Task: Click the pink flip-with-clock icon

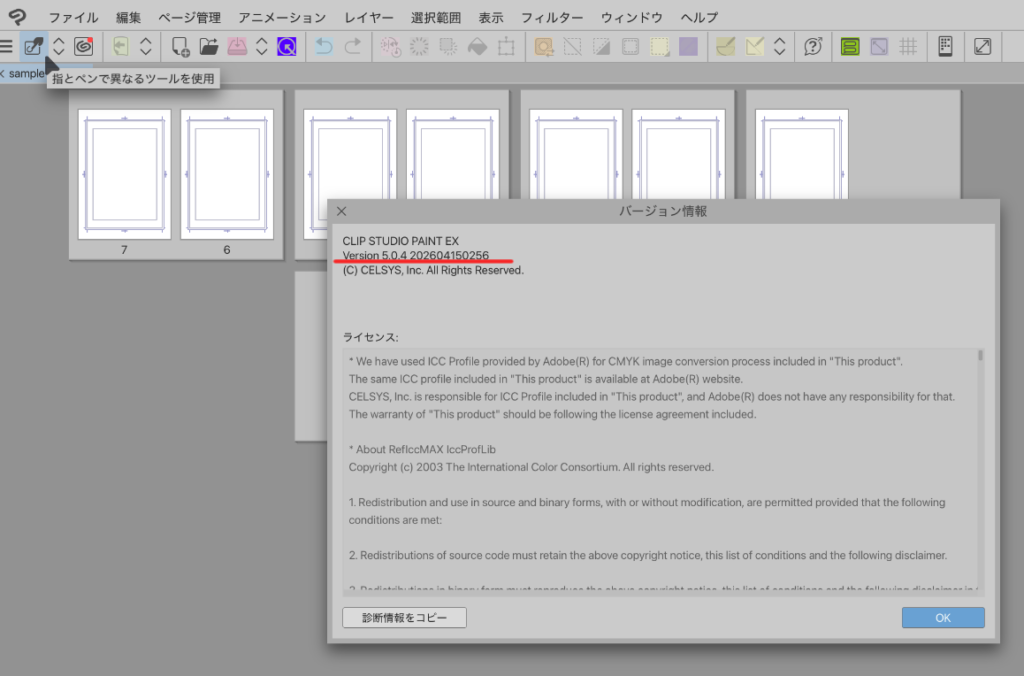Action: (391, 46)
